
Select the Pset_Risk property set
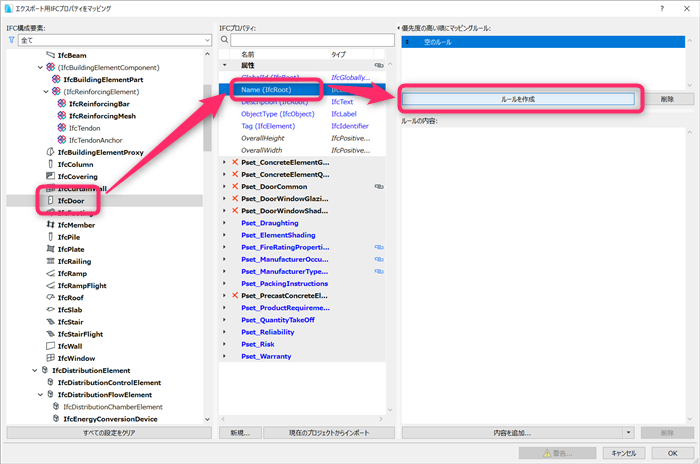pos(258,344)
